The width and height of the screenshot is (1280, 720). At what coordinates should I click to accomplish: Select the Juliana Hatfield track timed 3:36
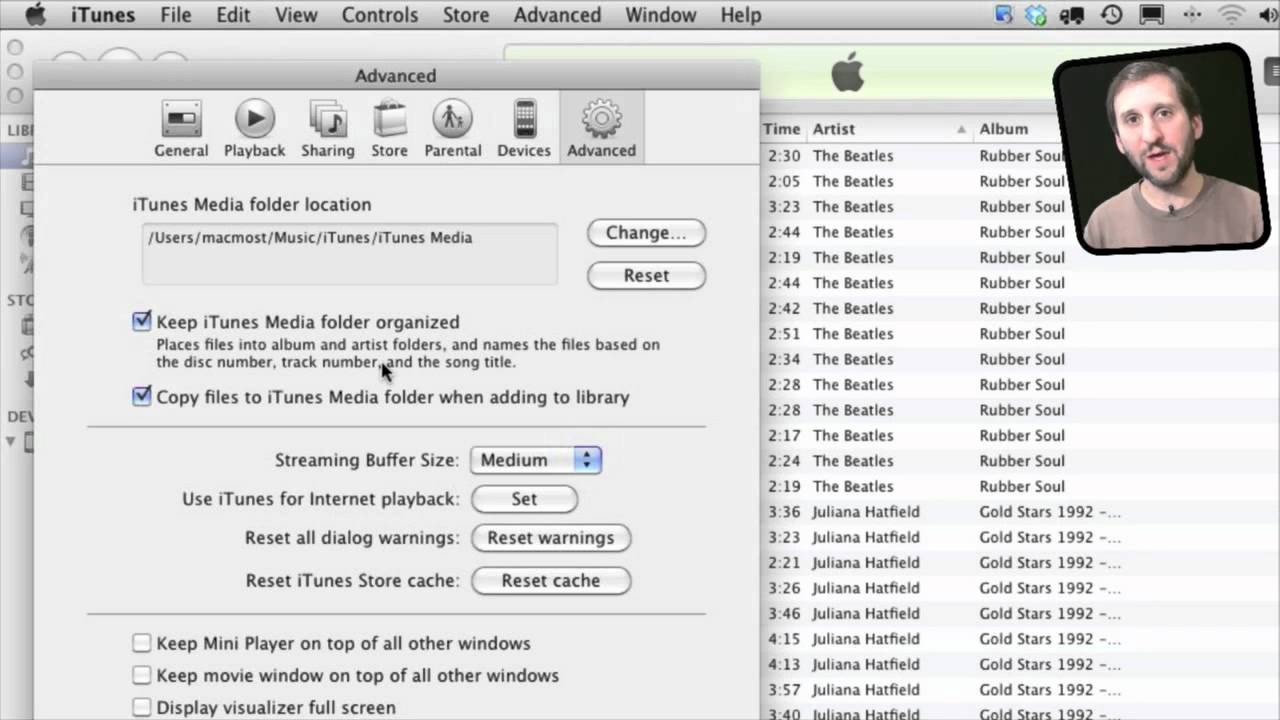coord(1020,511)
